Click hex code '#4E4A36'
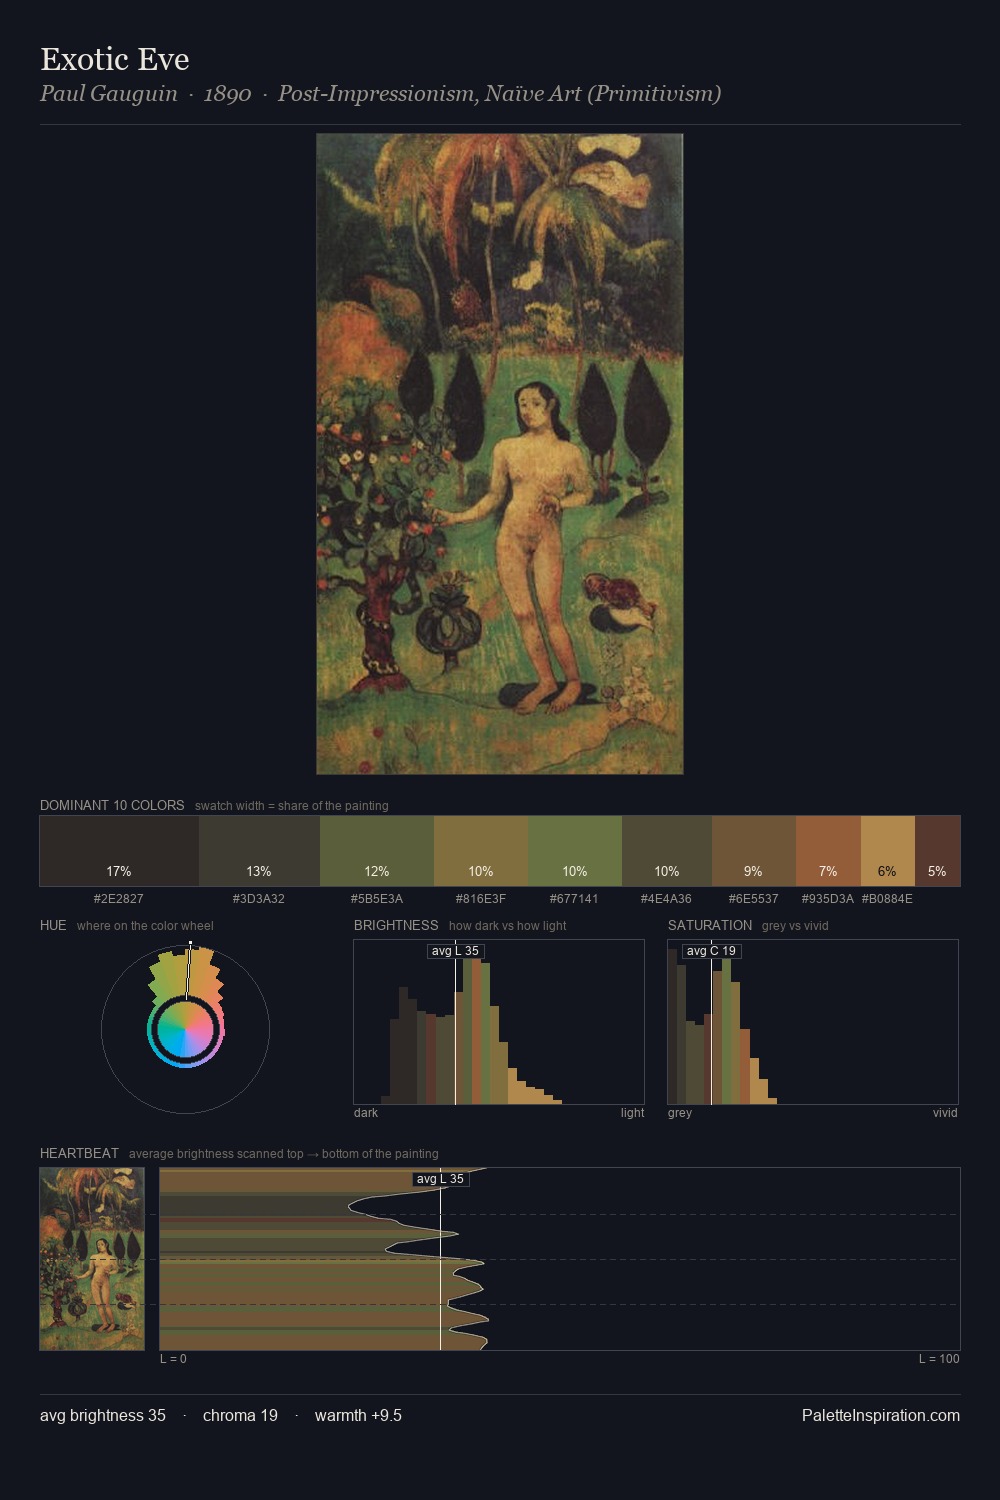Screen dimensions: 1000x1500 tap(667, 899)
